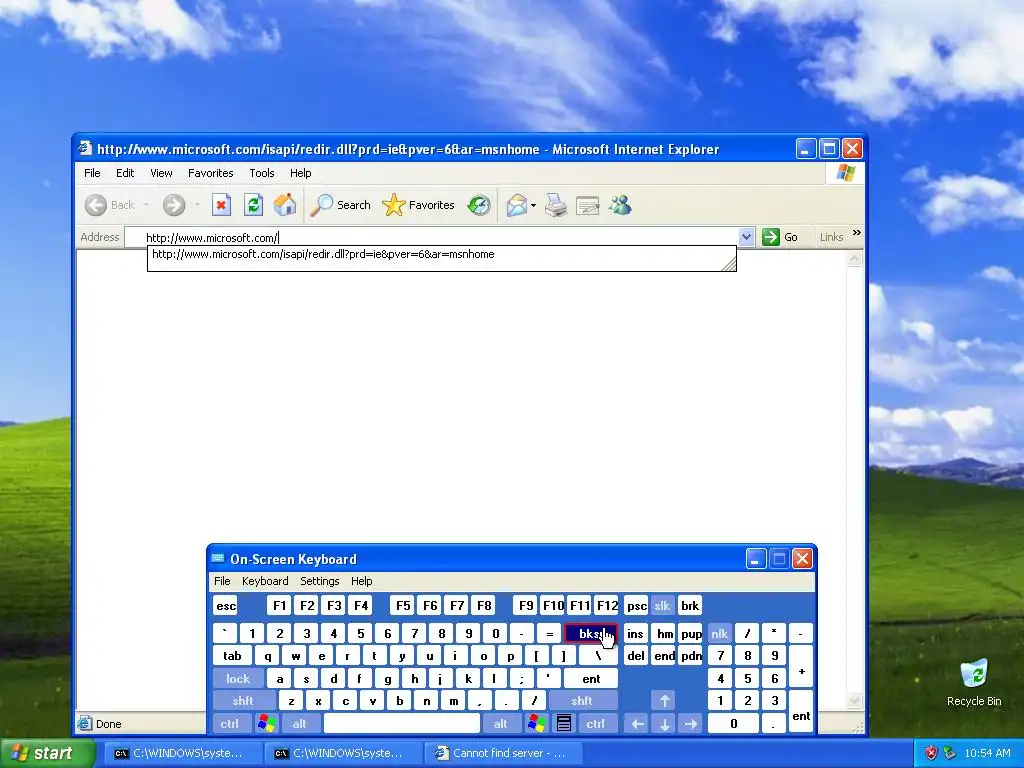
Task: Toggle the left alt key
Action: click(300, 724)
